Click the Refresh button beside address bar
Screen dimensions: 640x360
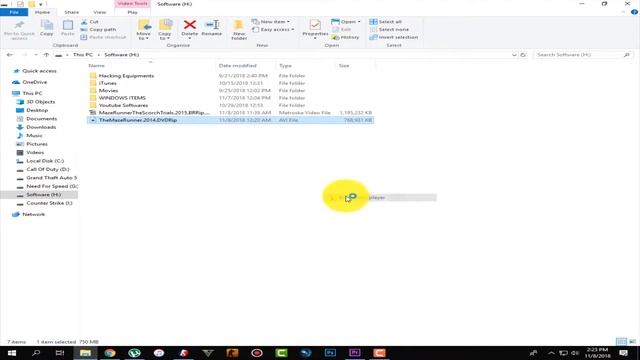coord(523,55)
